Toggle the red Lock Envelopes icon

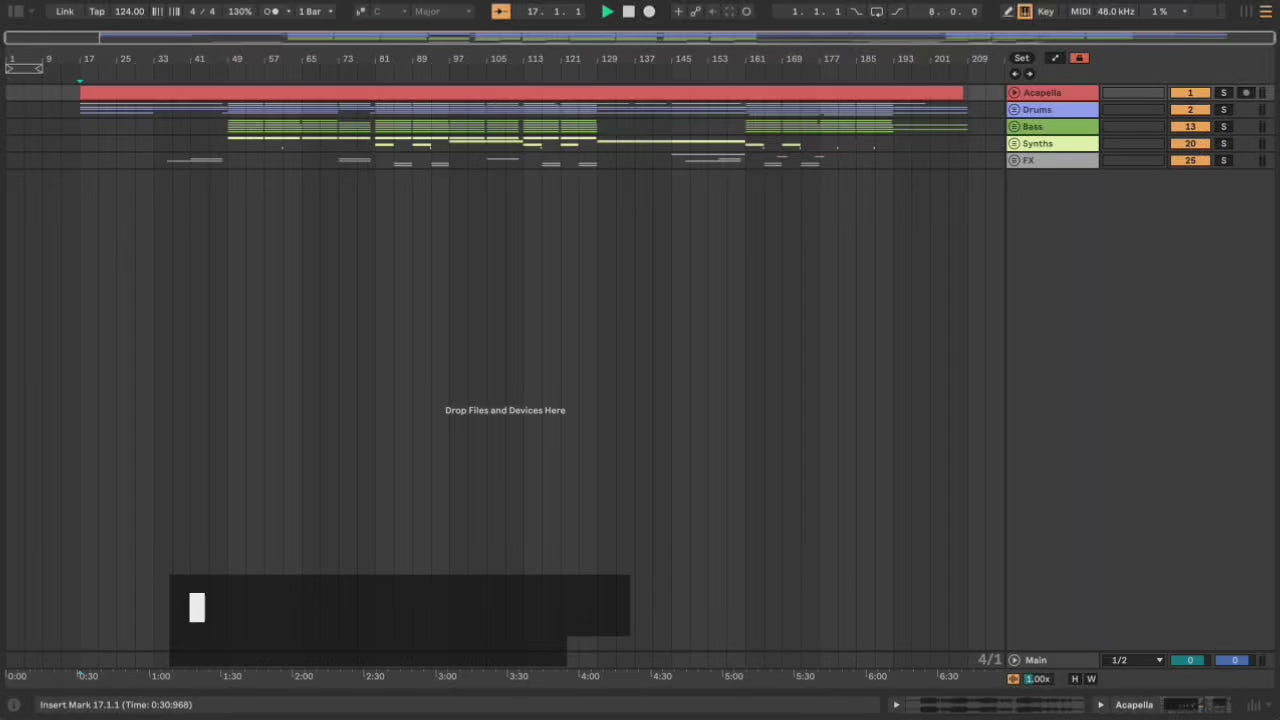[1079, 58]
